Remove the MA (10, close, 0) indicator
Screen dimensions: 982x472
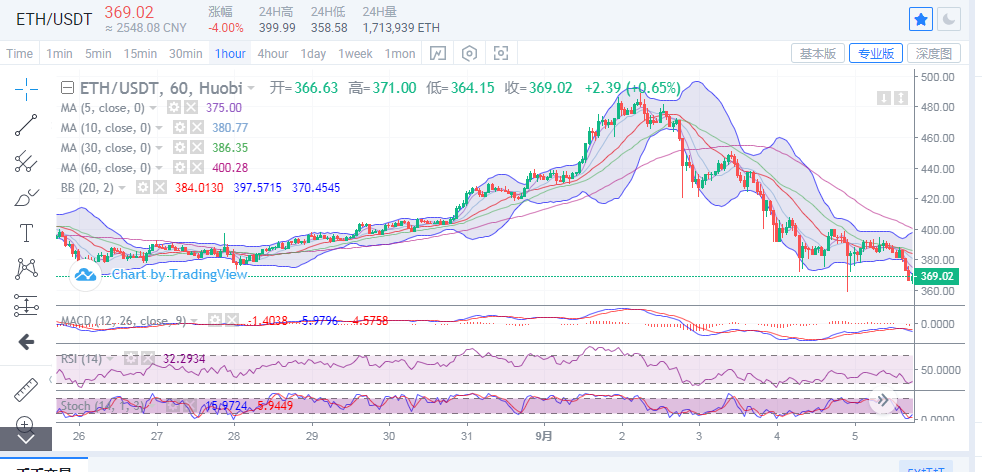197,128
